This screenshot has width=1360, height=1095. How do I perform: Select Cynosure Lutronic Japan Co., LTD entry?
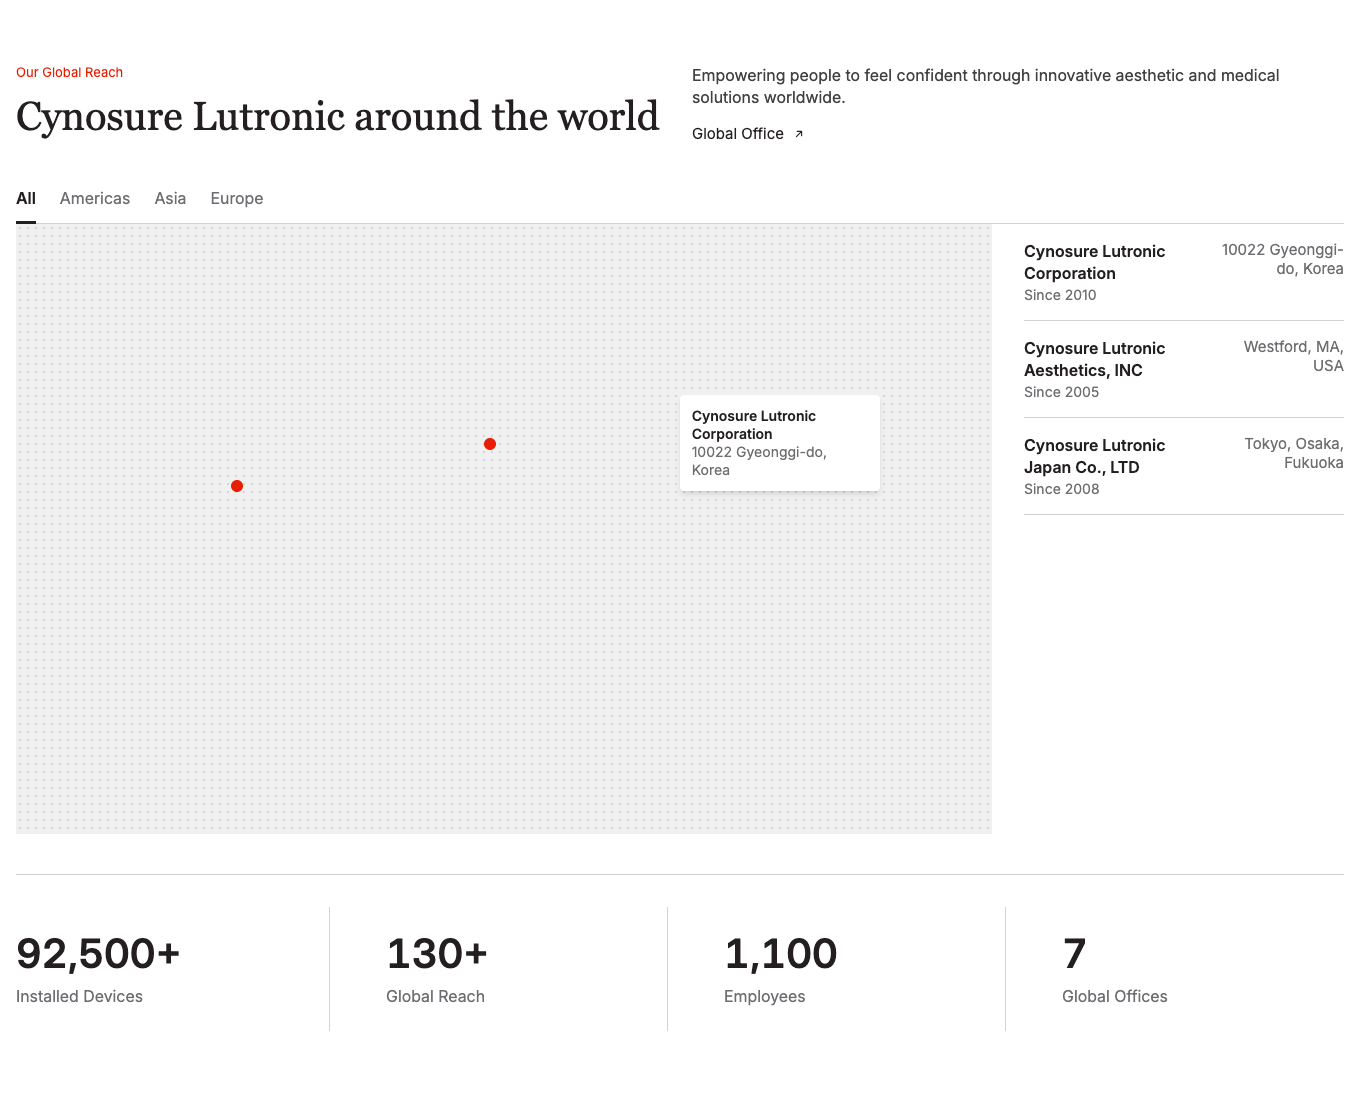pos(1184,466)
